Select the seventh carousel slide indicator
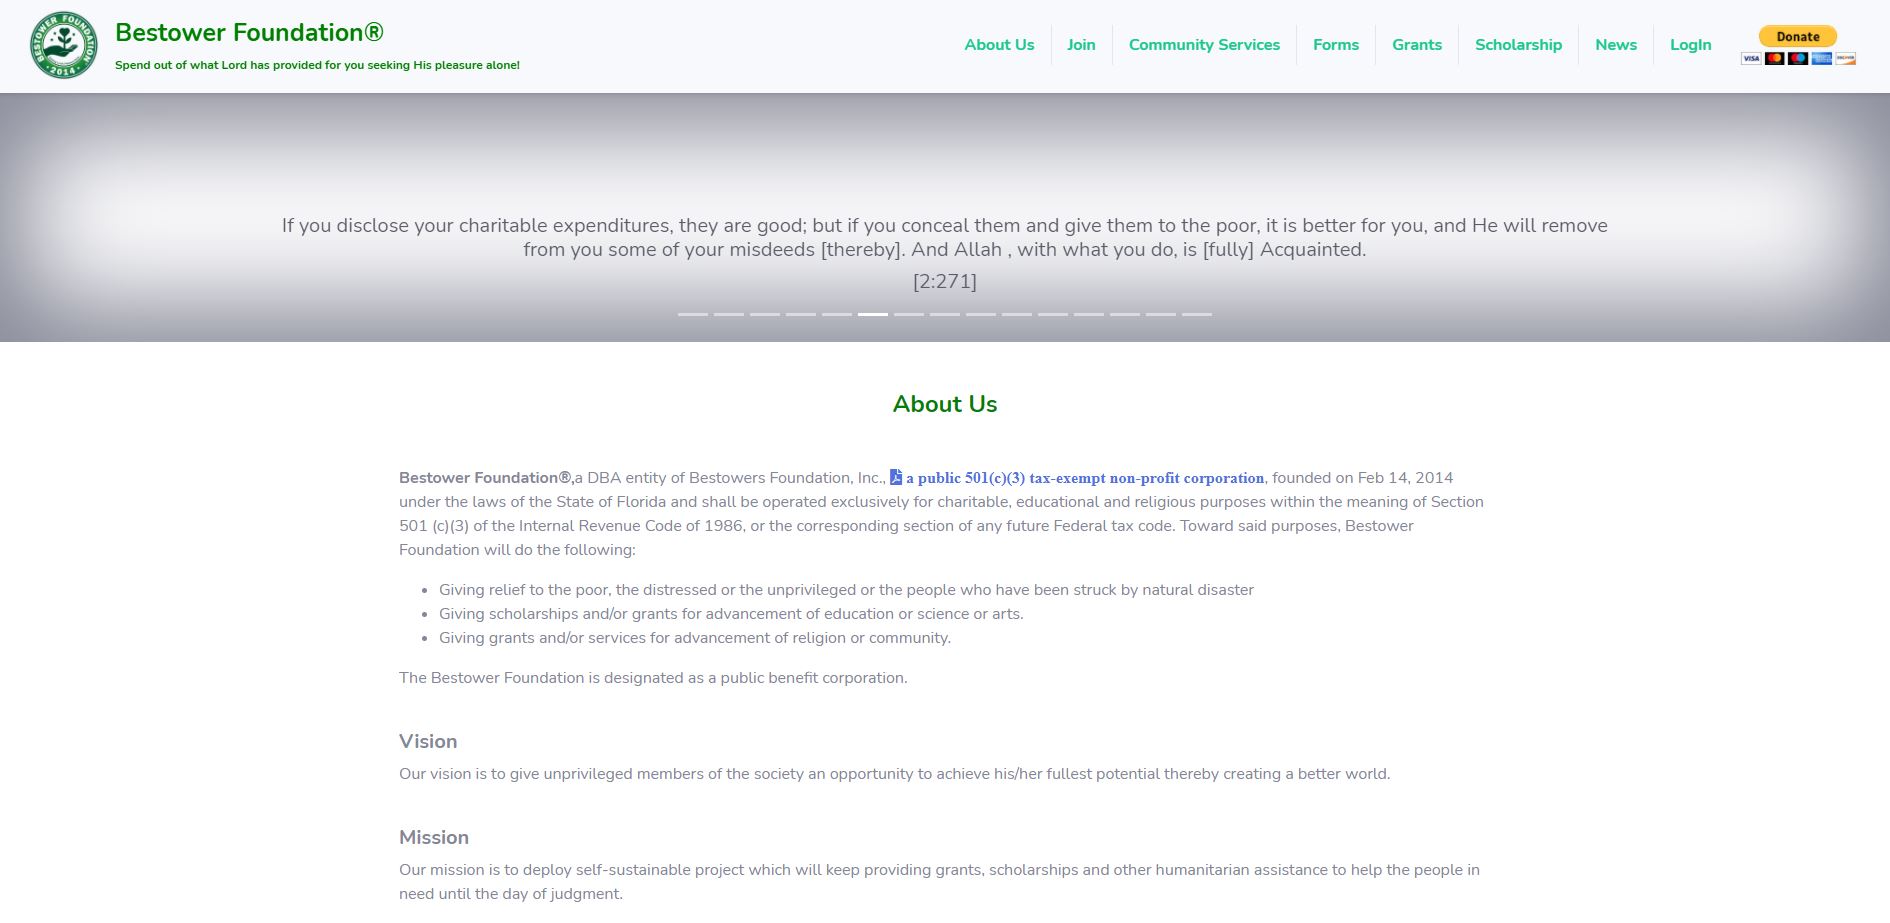Image resolution: width=1890 pixels, height=923 pixels. point(909,314)
